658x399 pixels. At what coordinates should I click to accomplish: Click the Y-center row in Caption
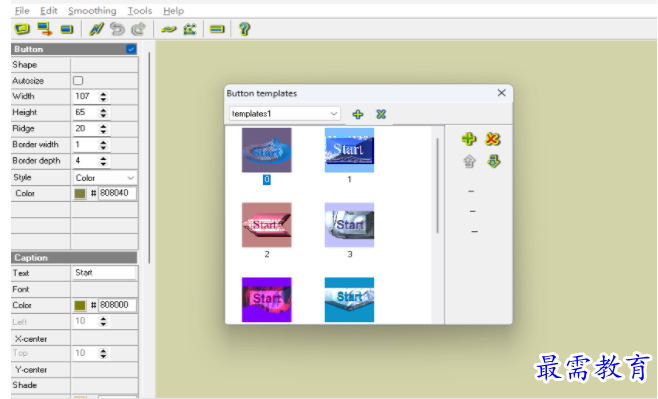click(x=75, y=370)
